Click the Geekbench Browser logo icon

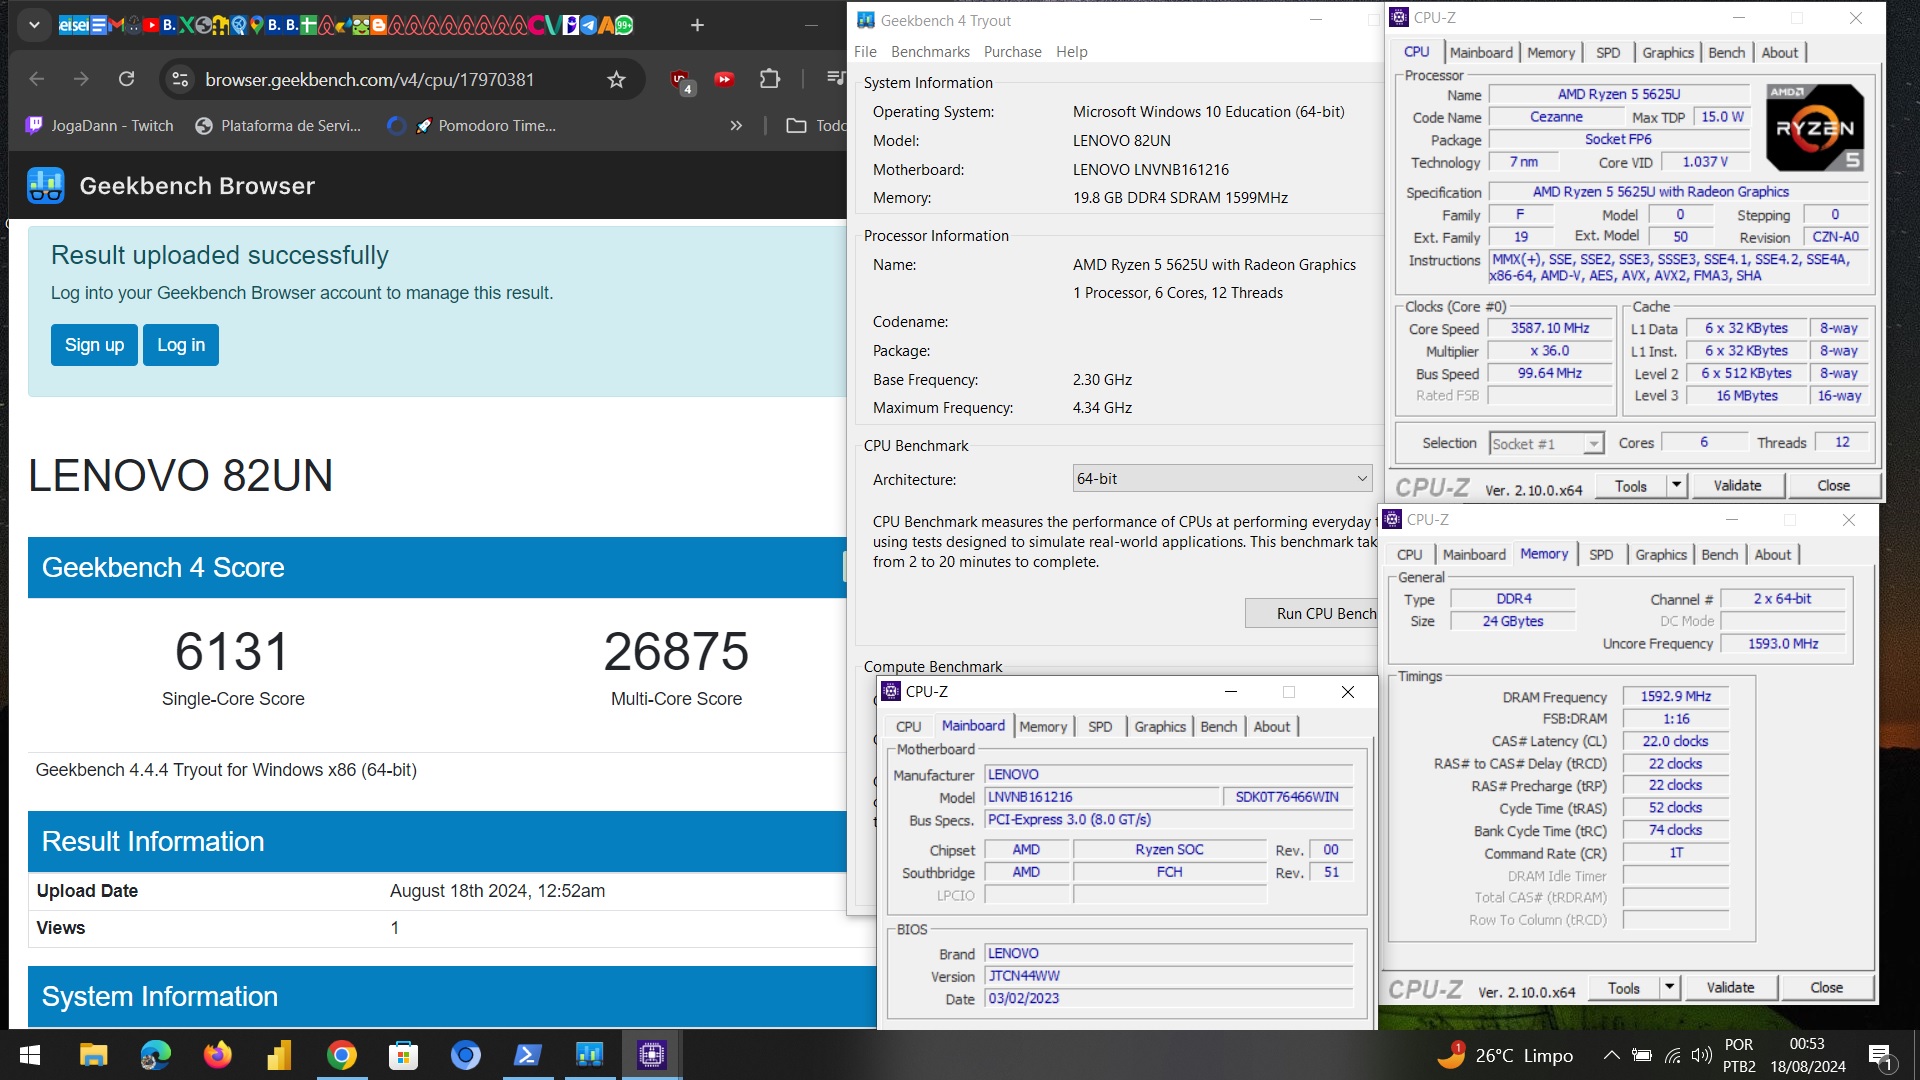pyautogui.click(x=46, y=186)
